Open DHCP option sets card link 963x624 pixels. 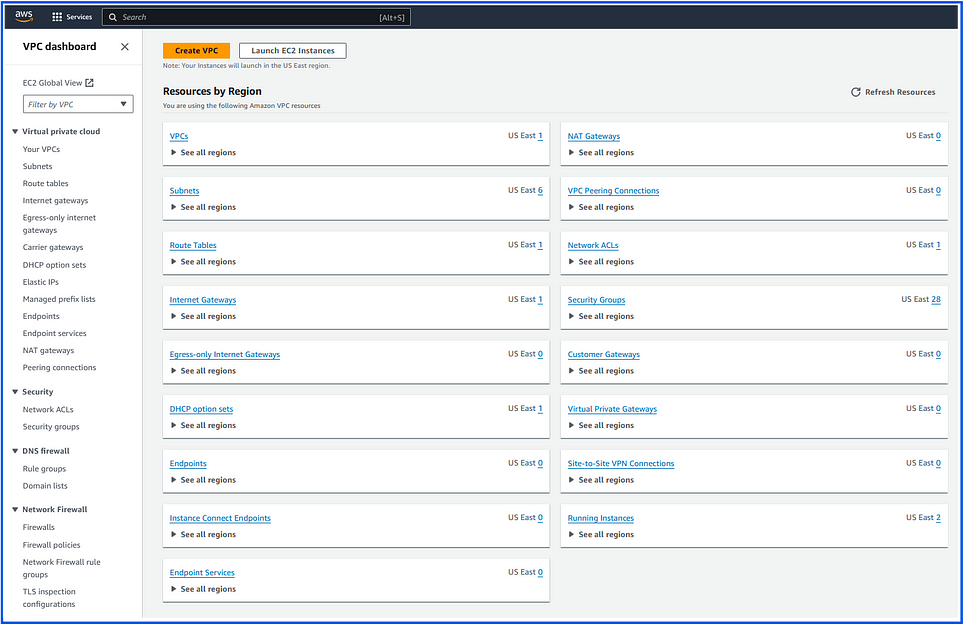tap(201, 409)
